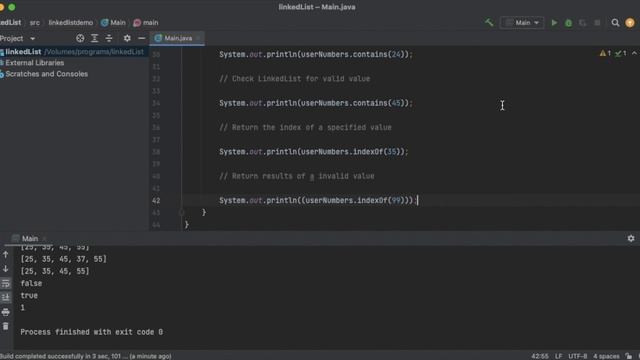The height and width of the screenshot is (360, 640).
Task: Click the warning indicator in editor corner
Action: point(605,53)
